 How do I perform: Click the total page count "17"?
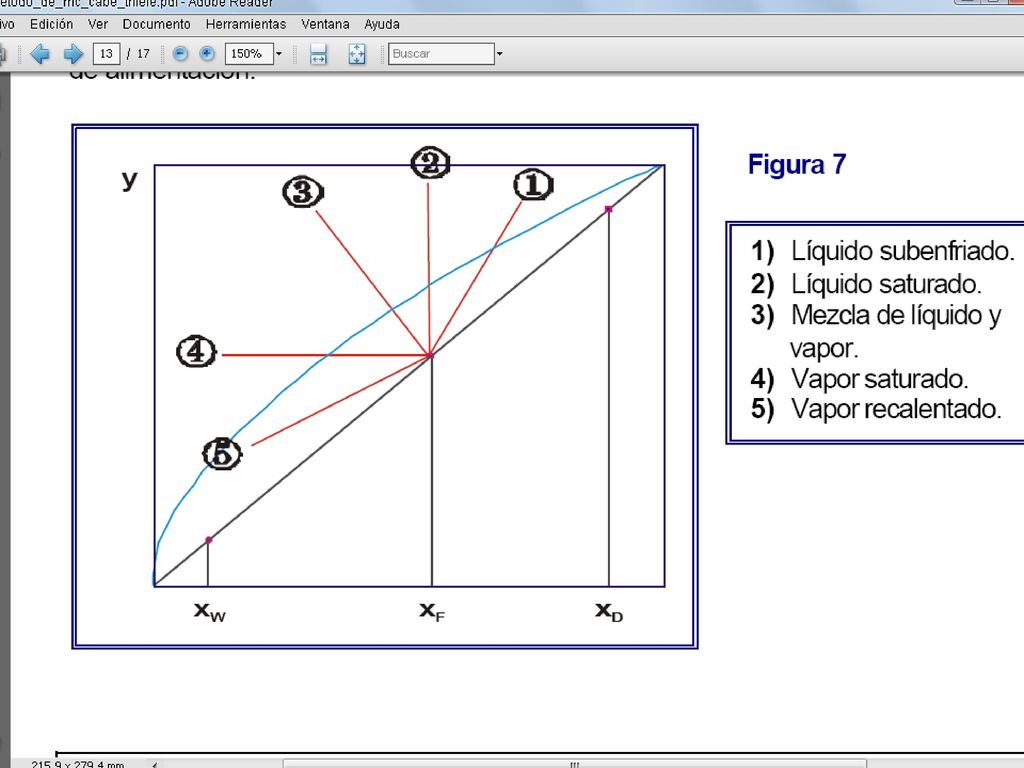143,54
